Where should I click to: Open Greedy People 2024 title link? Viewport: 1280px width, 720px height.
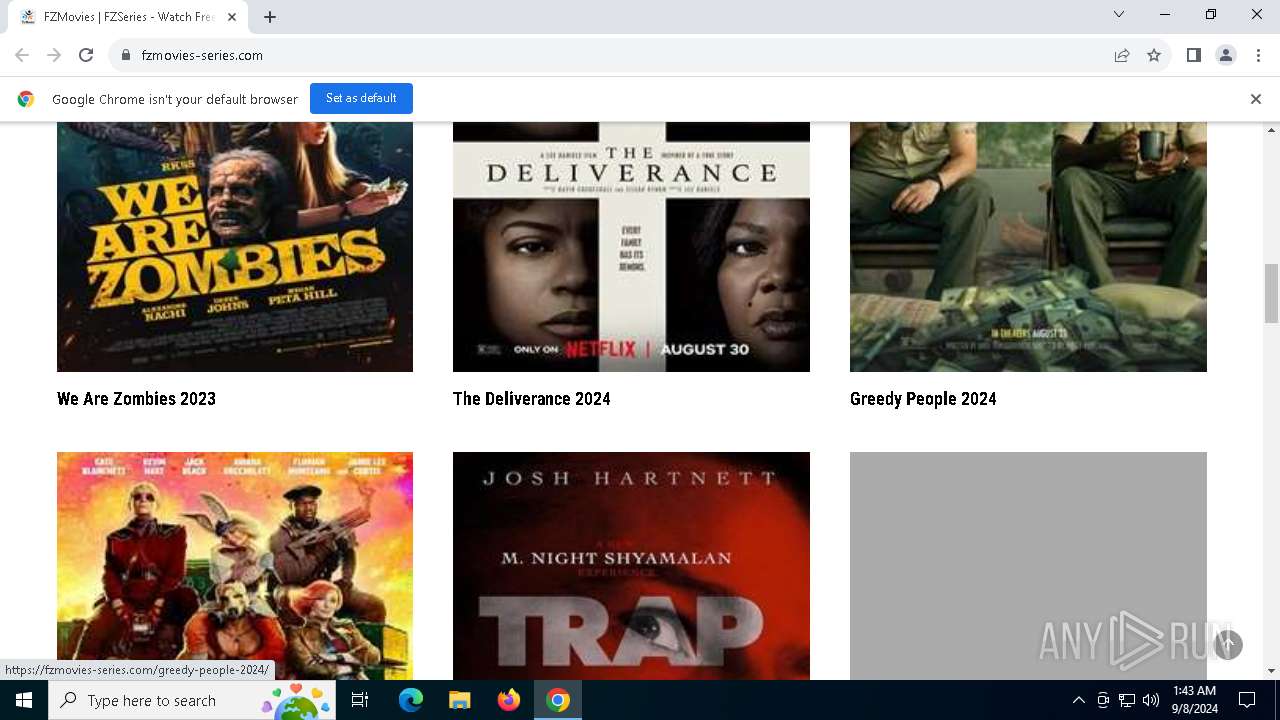click(x=923, y=399)
